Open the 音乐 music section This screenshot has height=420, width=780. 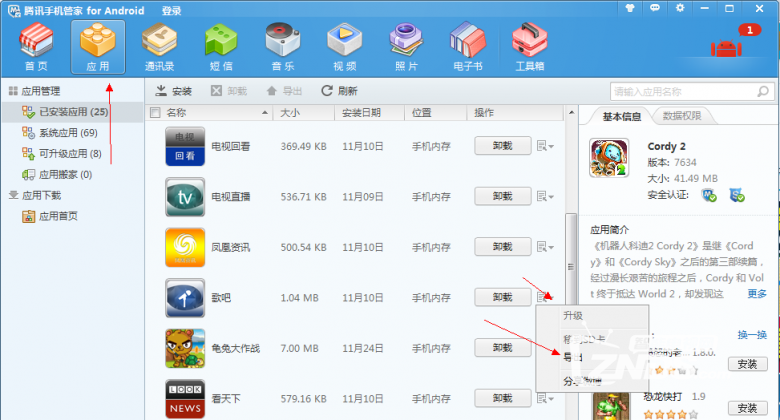[283, 47]
